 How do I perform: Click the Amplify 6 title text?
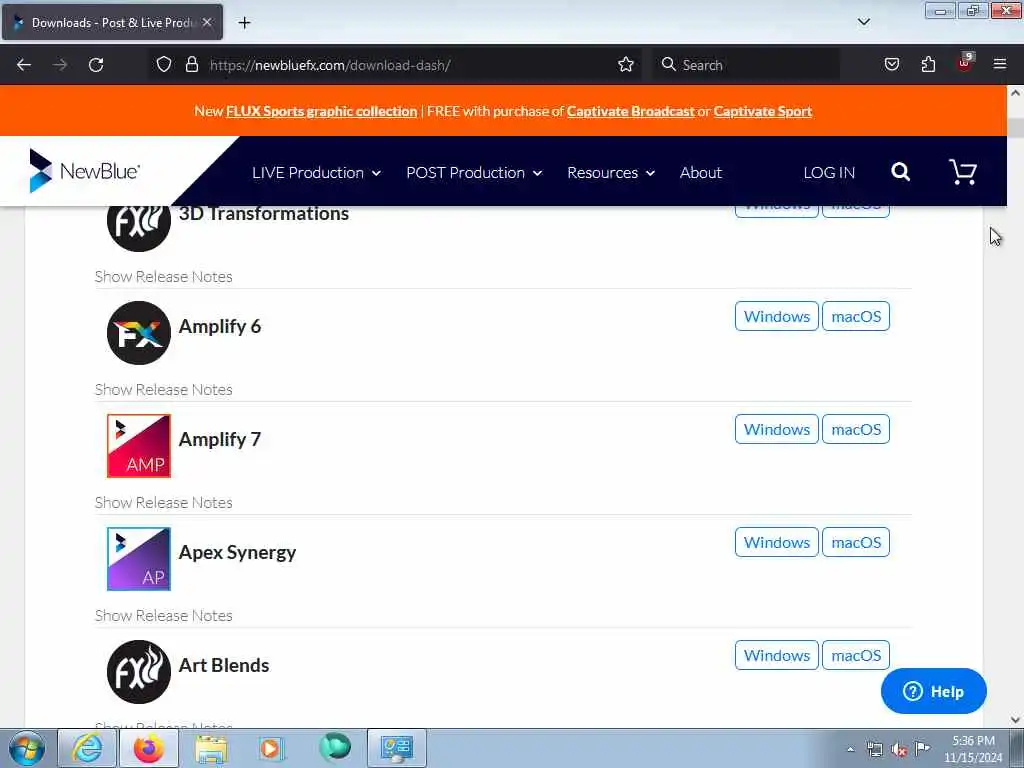point(219,326)
